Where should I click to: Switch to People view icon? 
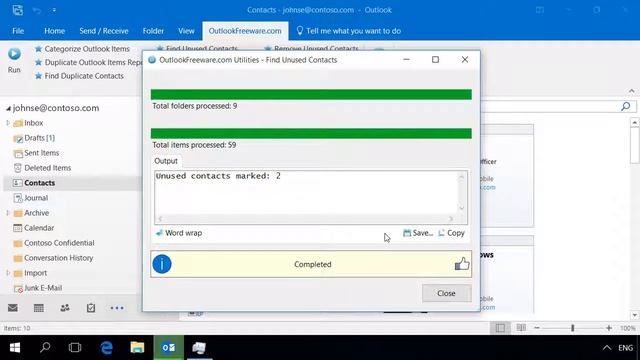point(65,308)
